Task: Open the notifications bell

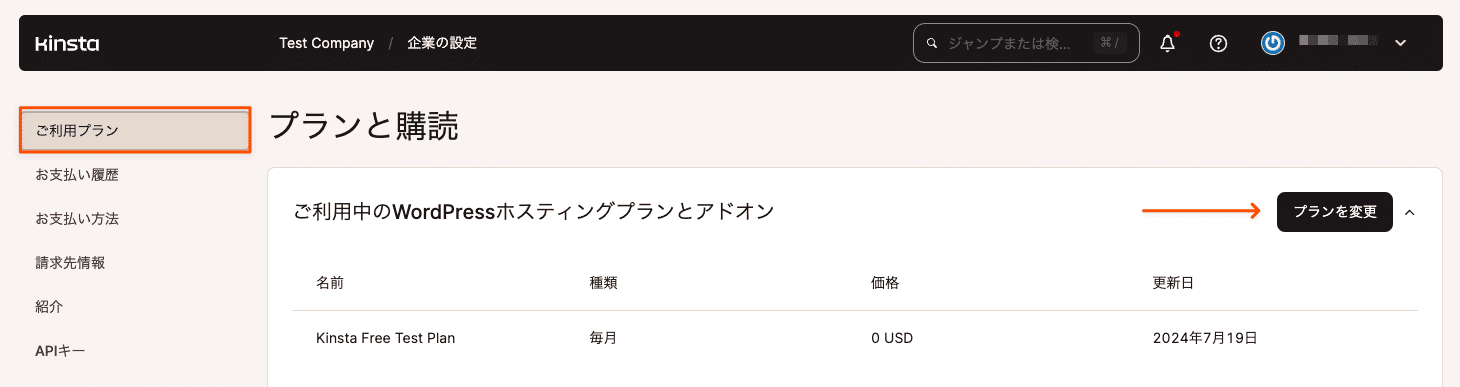Action: 1167,43
